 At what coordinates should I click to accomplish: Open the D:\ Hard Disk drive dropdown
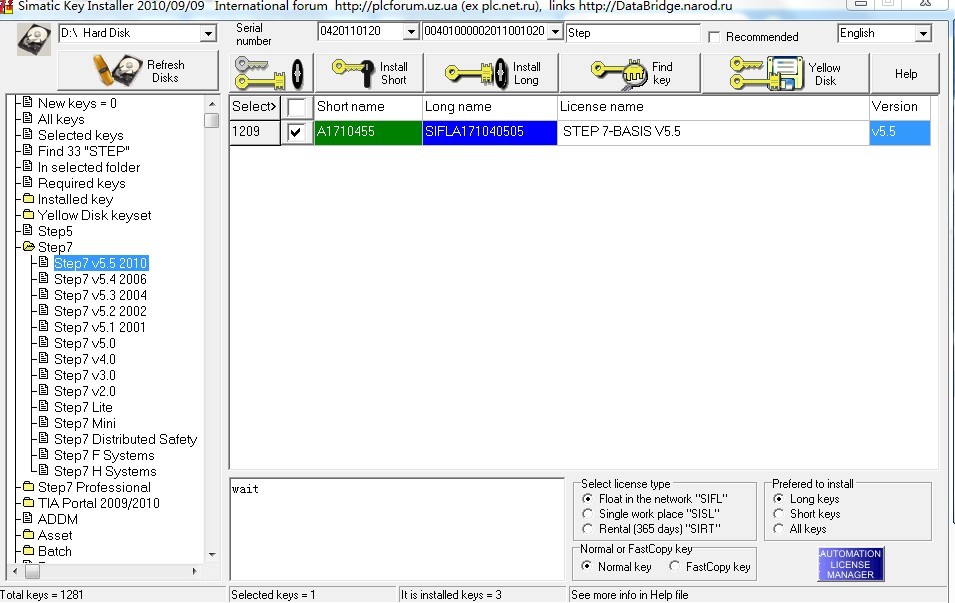pyautogui.click(x=208, y=34)
